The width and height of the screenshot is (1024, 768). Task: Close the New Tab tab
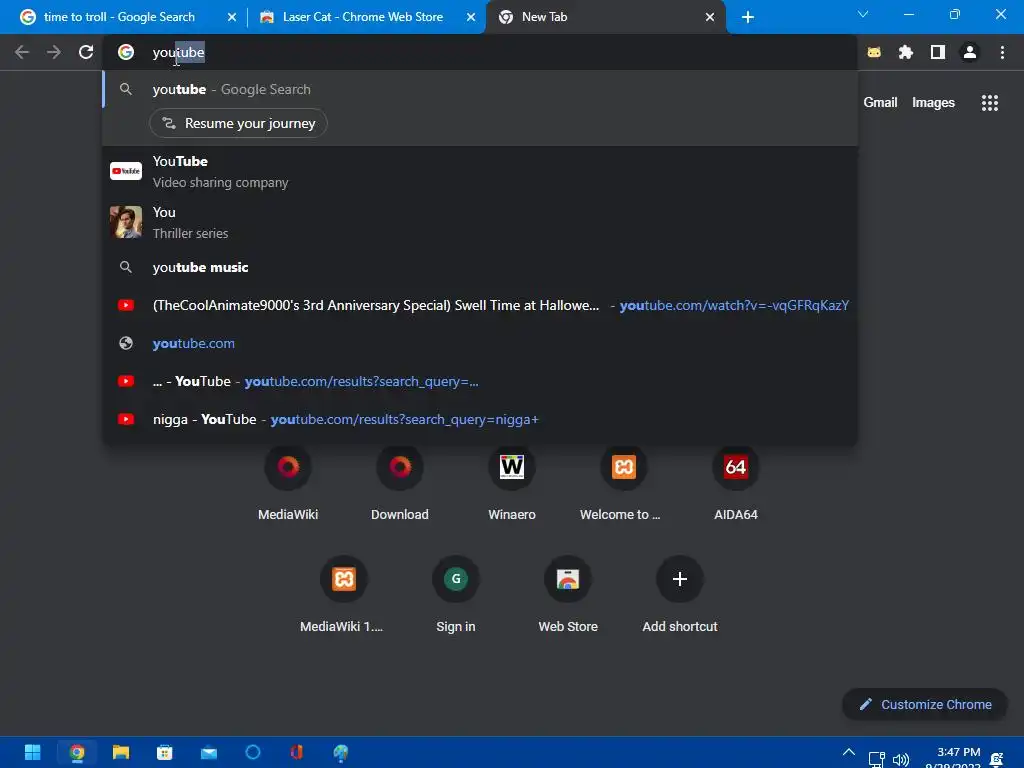[710, 17]
